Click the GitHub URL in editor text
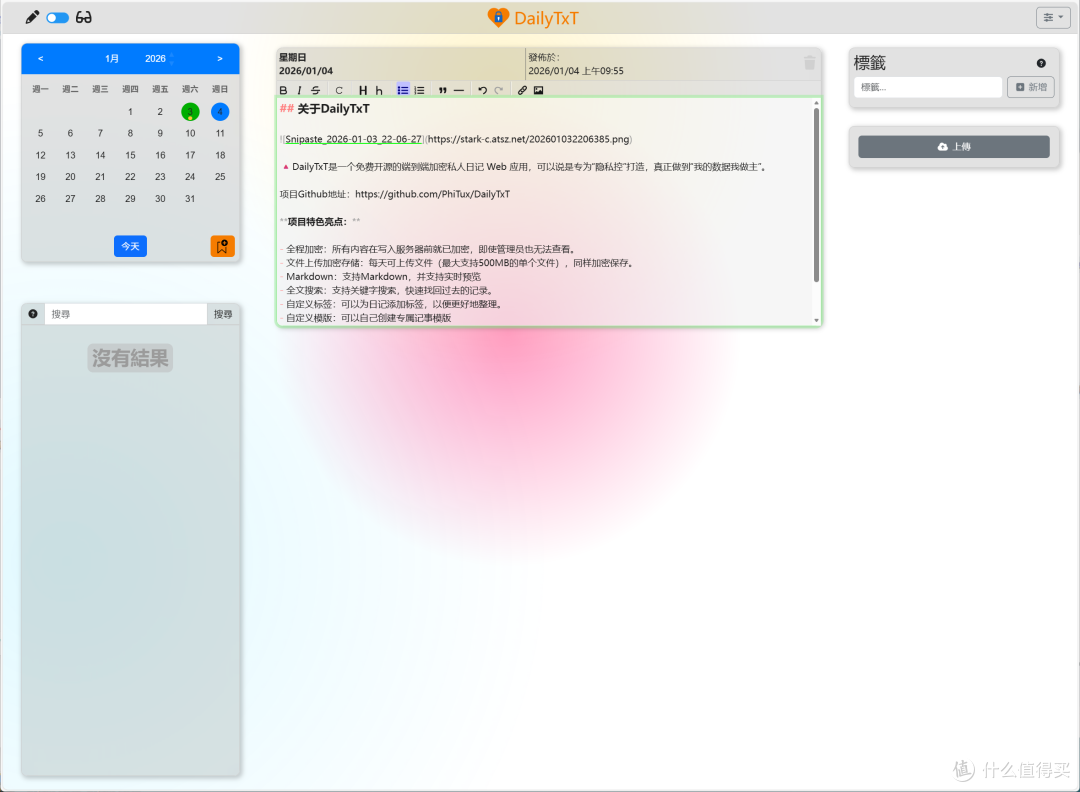This screenshot has height=792, width=1080. (433, 194)
